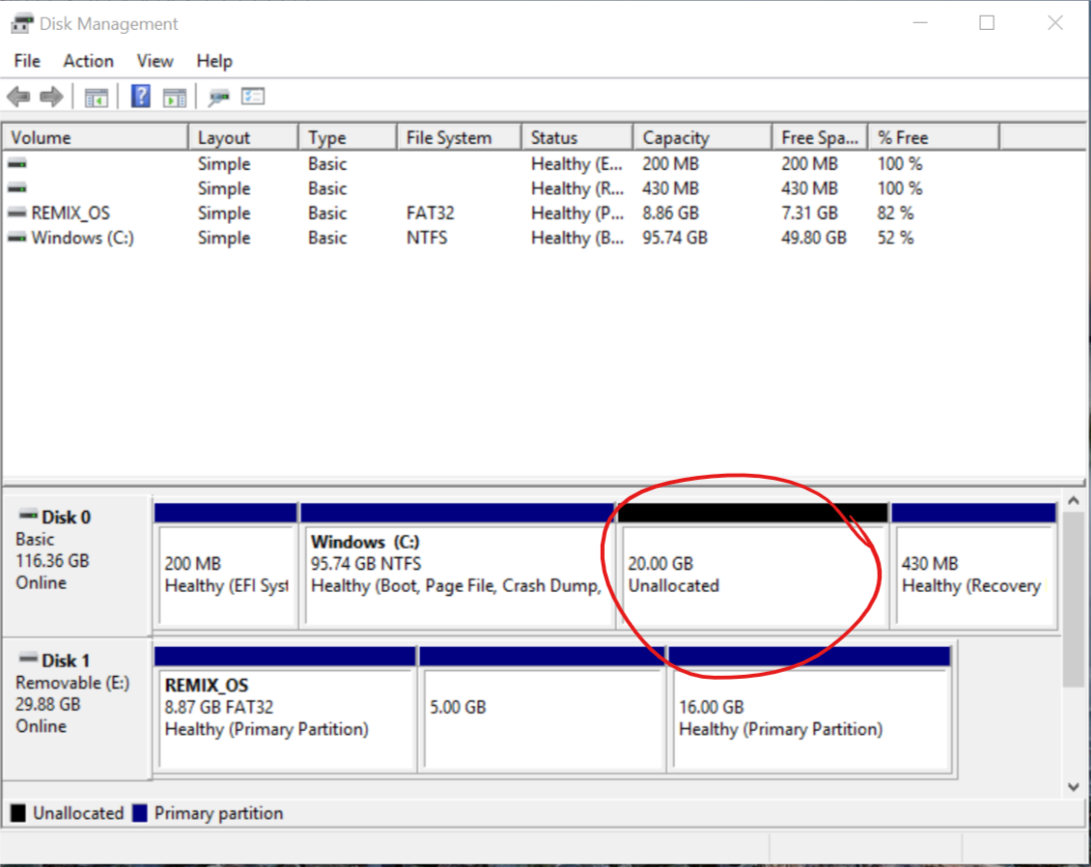1091x867 pixels.
Task: Click the 82 % free cell
Action: pyautogui.click(x=895, y=213)
